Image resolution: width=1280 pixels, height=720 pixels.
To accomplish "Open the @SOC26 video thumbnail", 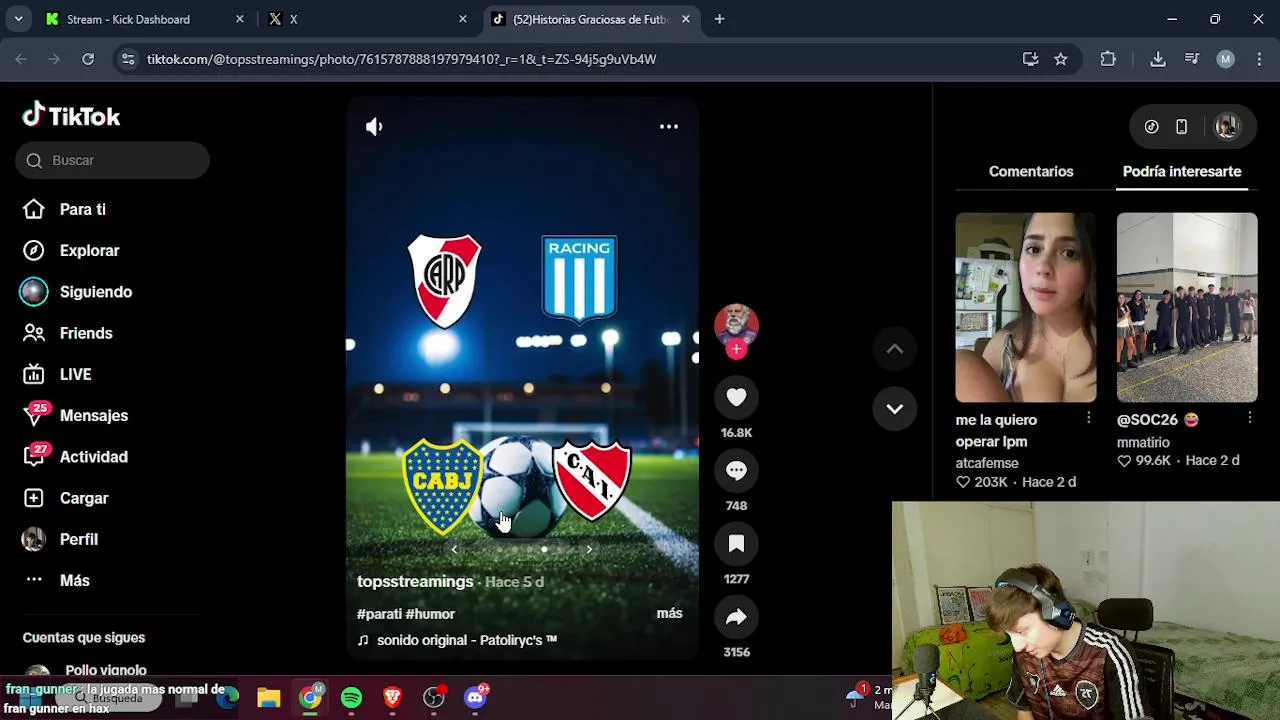I will point(1187,307).
